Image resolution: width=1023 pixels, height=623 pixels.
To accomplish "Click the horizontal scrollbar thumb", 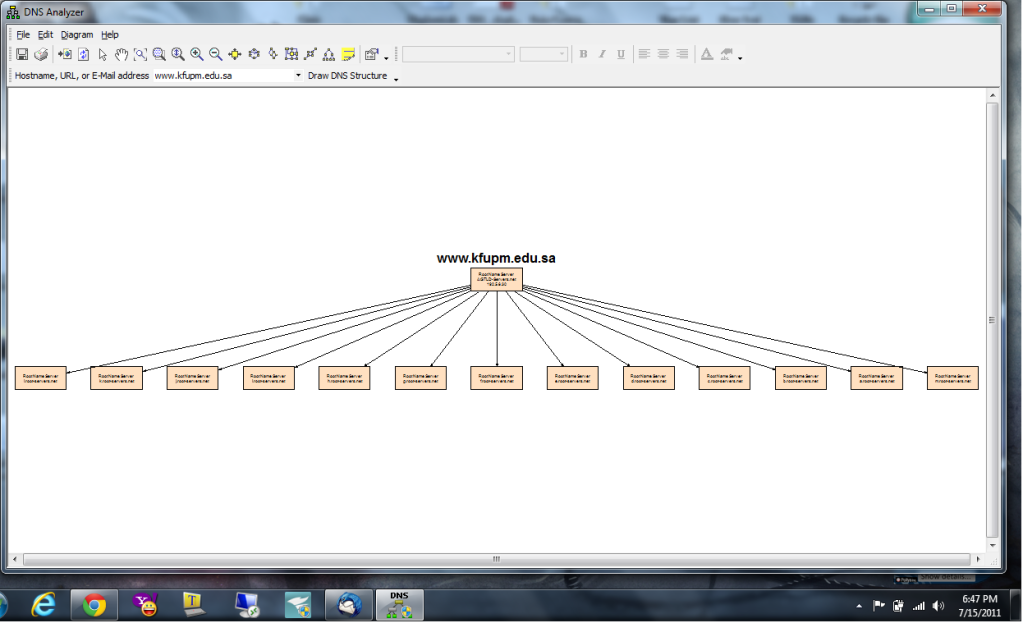I will 496,559.
